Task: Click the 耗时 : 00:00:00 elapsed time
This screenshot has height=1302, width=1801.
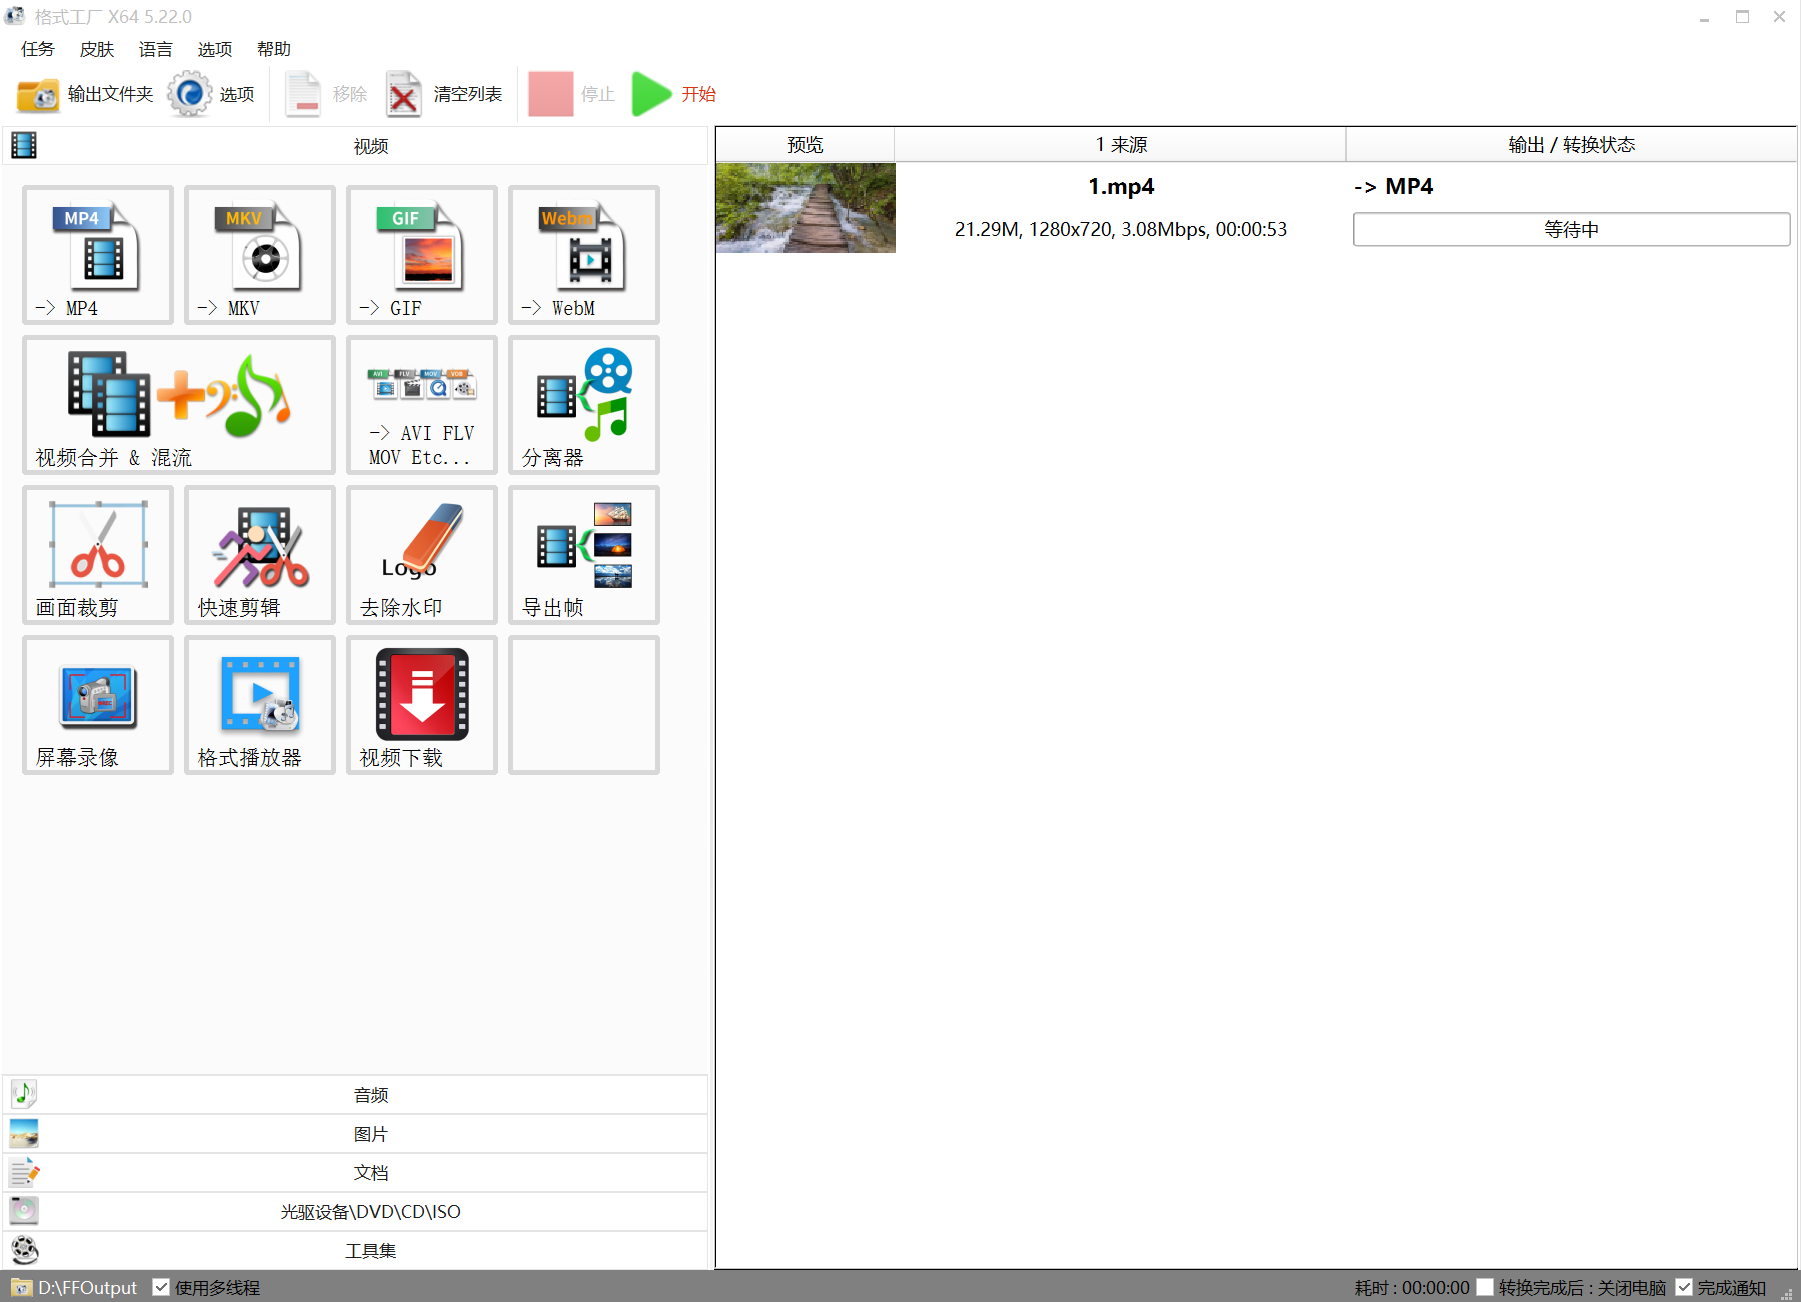Action: pos(1412,1287)
